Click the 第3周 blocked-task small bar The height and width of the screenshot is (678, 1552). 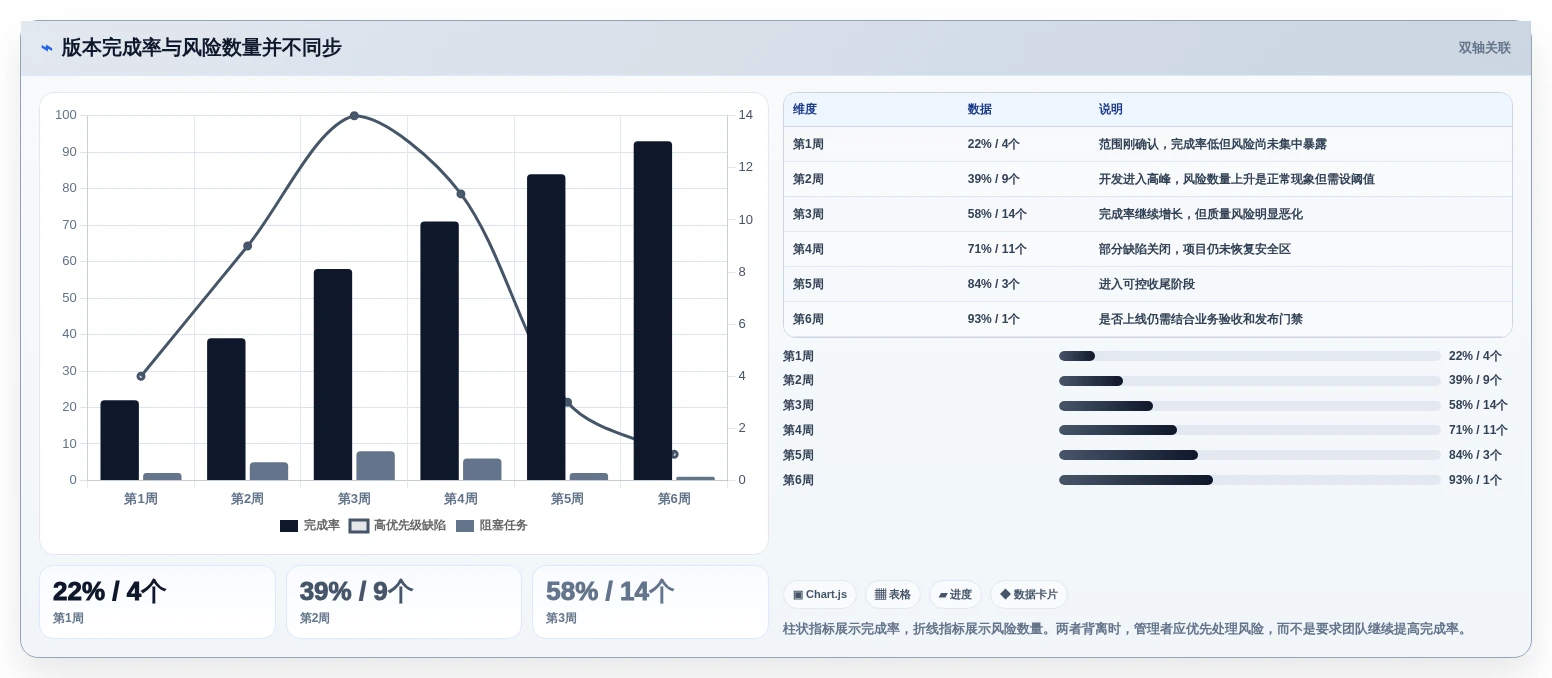pyautogui.click(x=375, y=466)
